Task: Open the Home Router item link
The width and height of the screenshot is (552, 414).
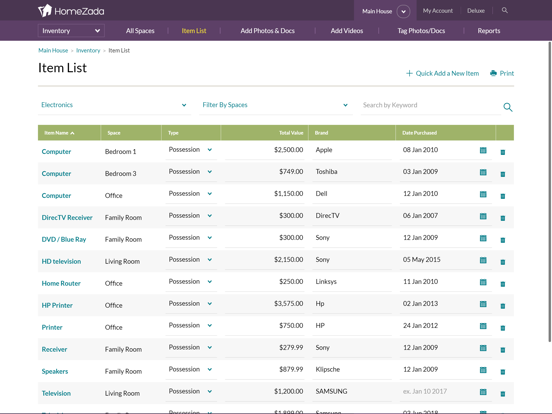Action: click(x=61, y=283)
